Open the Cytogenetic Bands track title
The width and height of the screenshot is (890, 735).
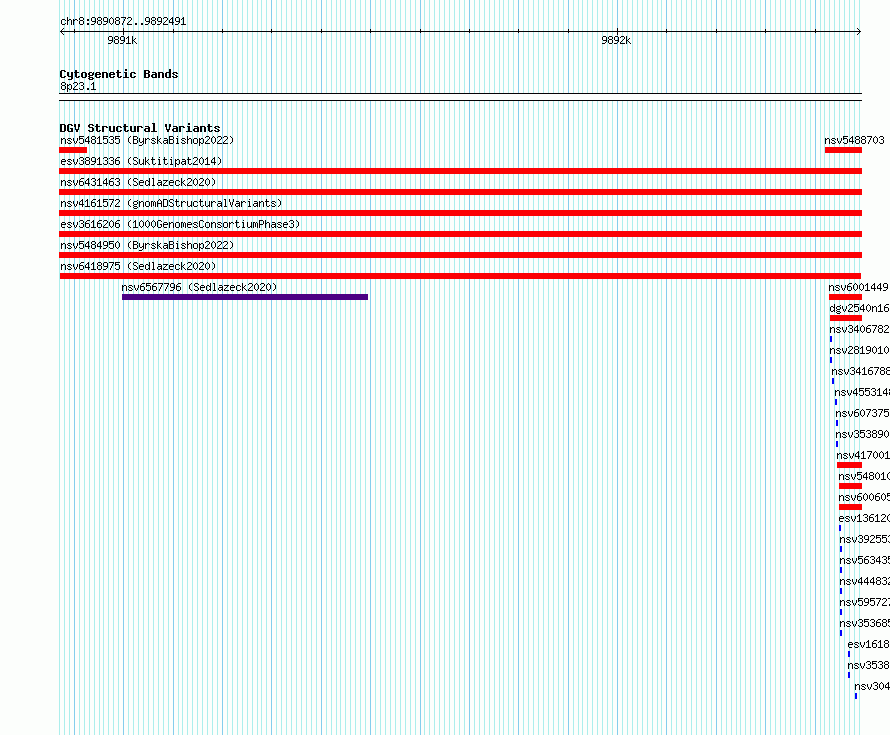pyautogui.click(x=119, y=74)
